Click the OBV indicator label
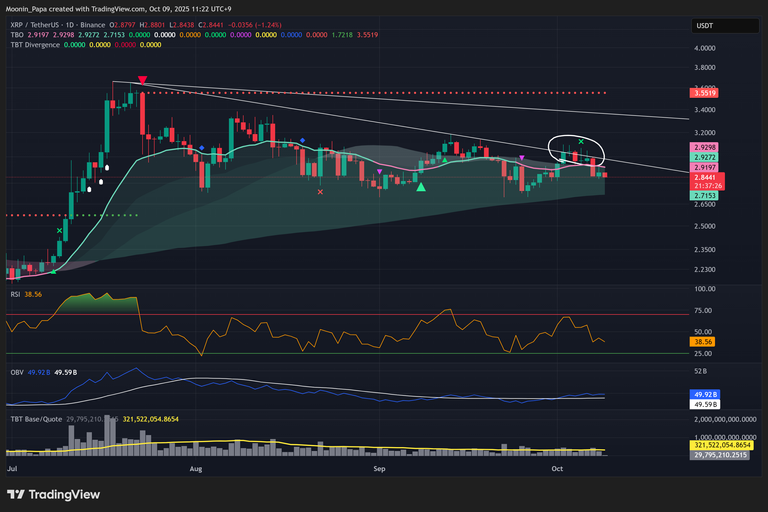The width and height of the screenshot is (768, 512). [x=15, y=372]
